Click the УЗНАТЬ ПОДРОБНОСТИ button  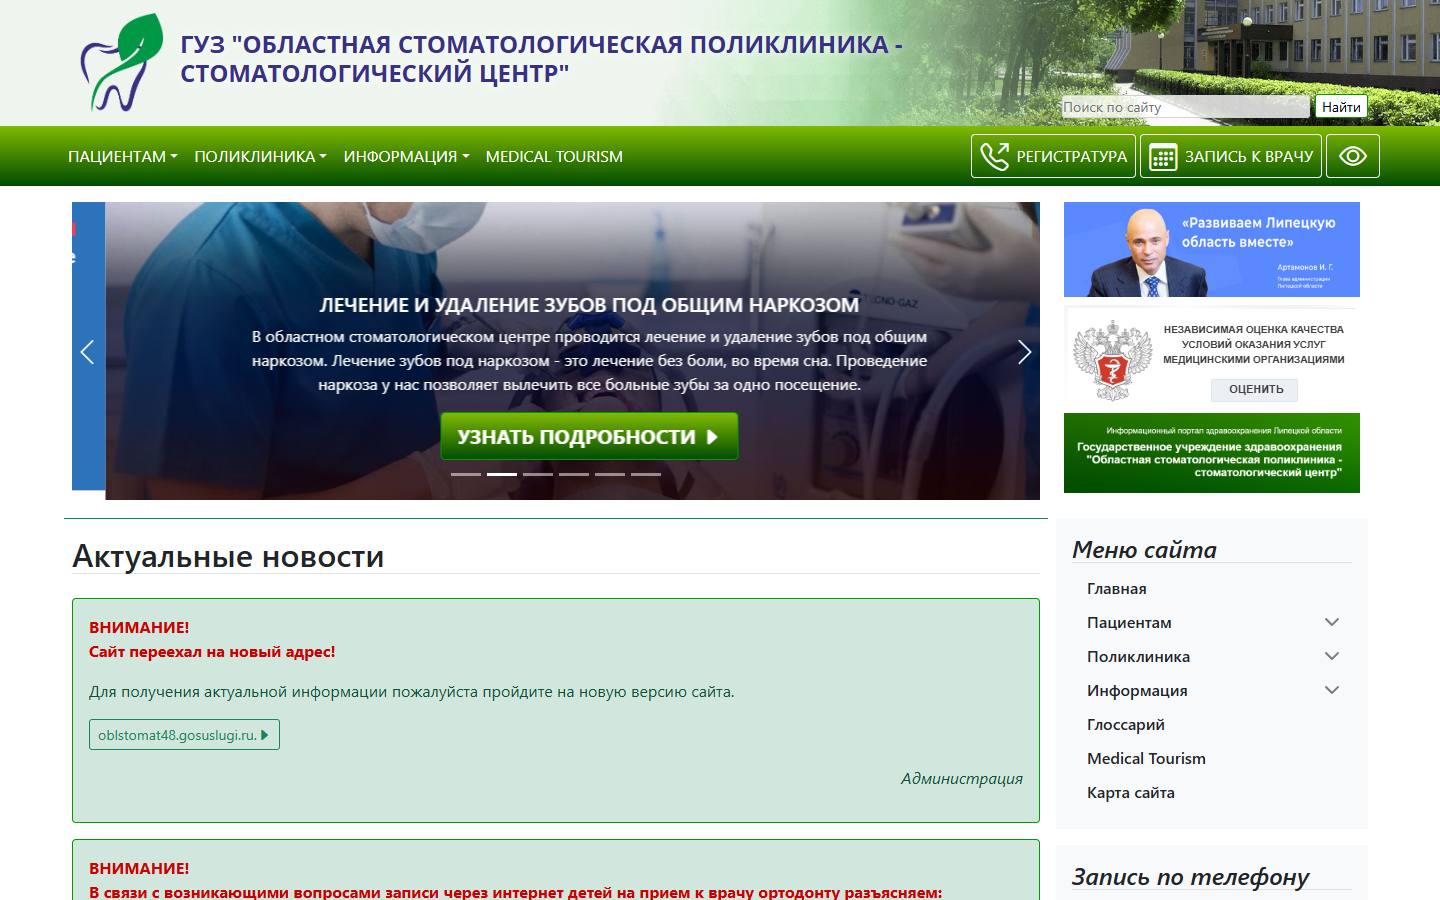(x=589, y=436)
